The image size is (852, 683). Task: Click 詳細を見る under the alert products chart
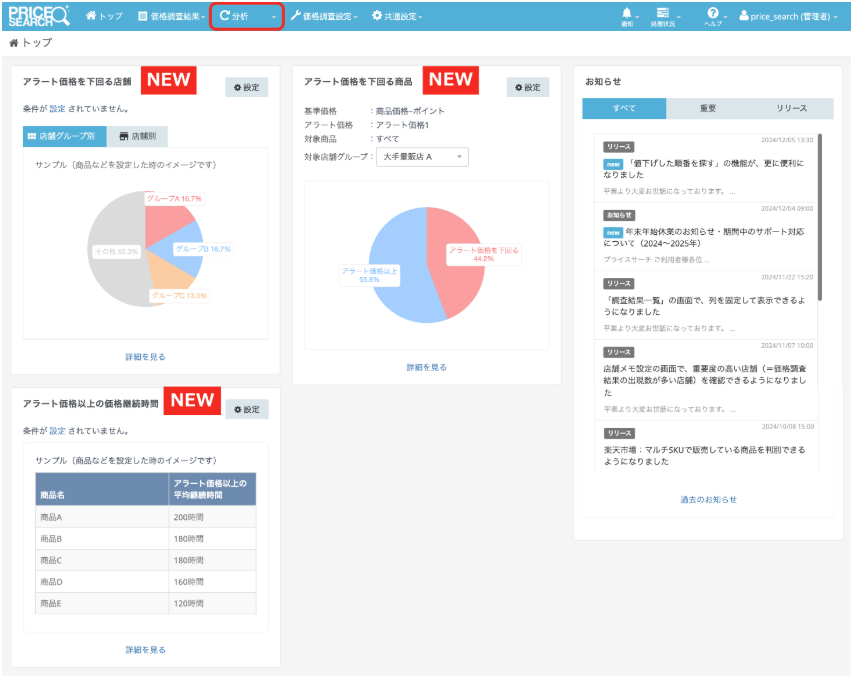[x=426, y=368]
